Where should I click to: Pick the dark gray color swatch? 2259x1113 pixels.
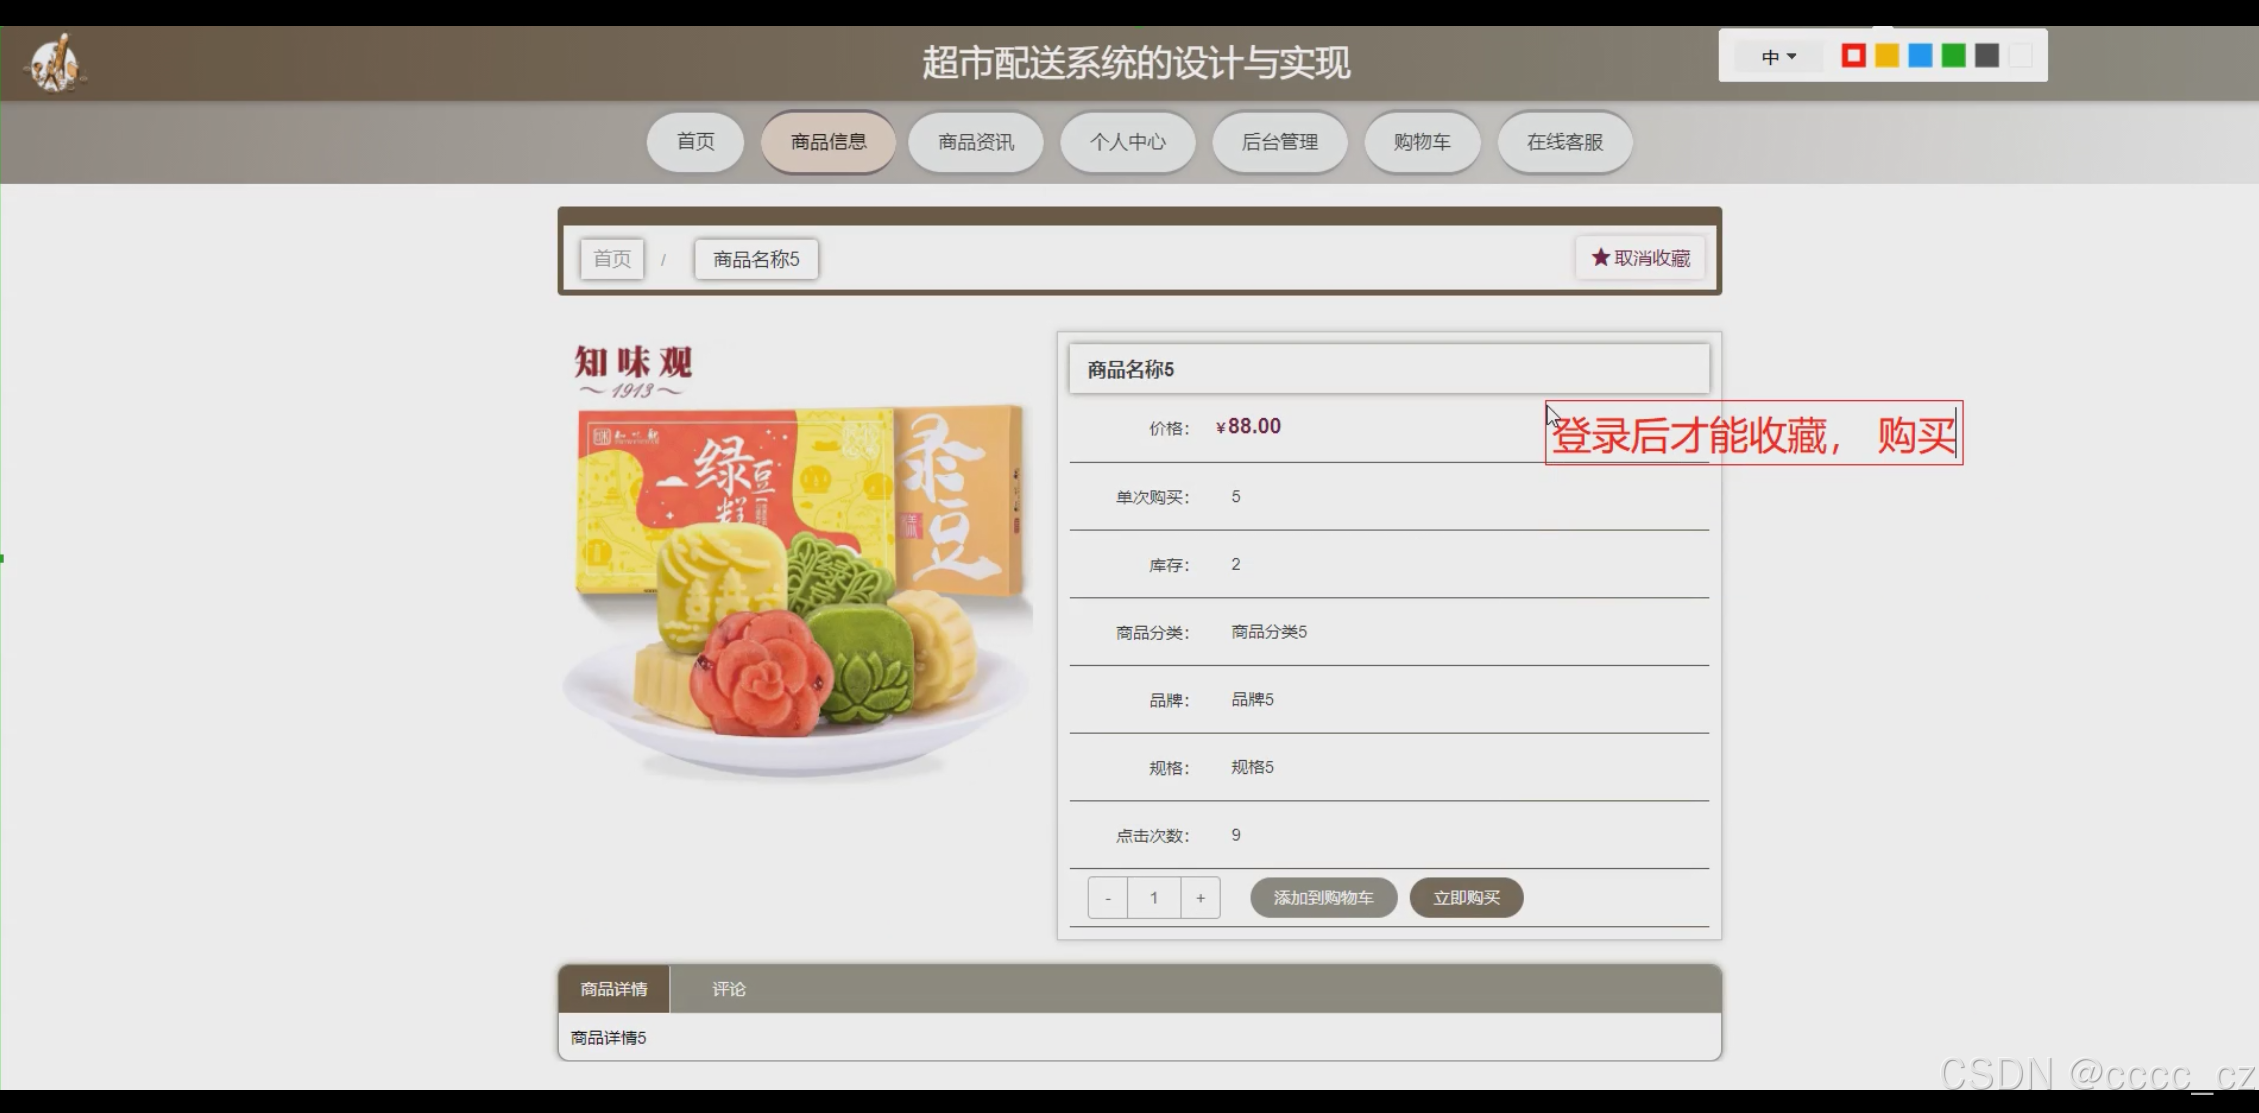tap(1987, 56)
